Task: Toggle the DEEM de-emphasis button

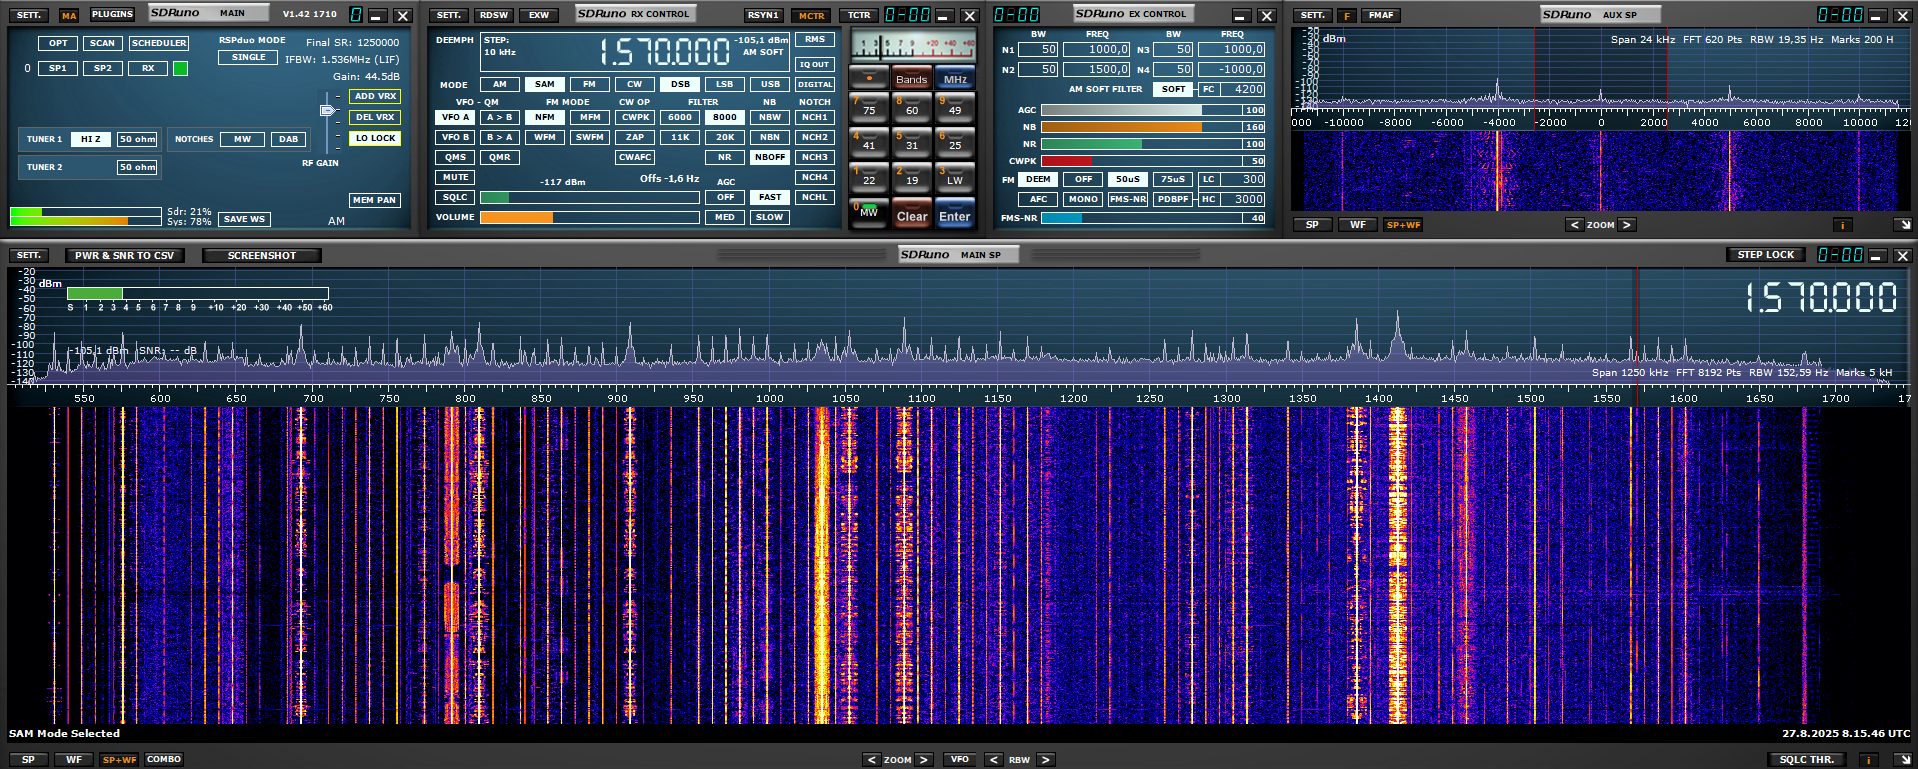Action: (1038, 179)
